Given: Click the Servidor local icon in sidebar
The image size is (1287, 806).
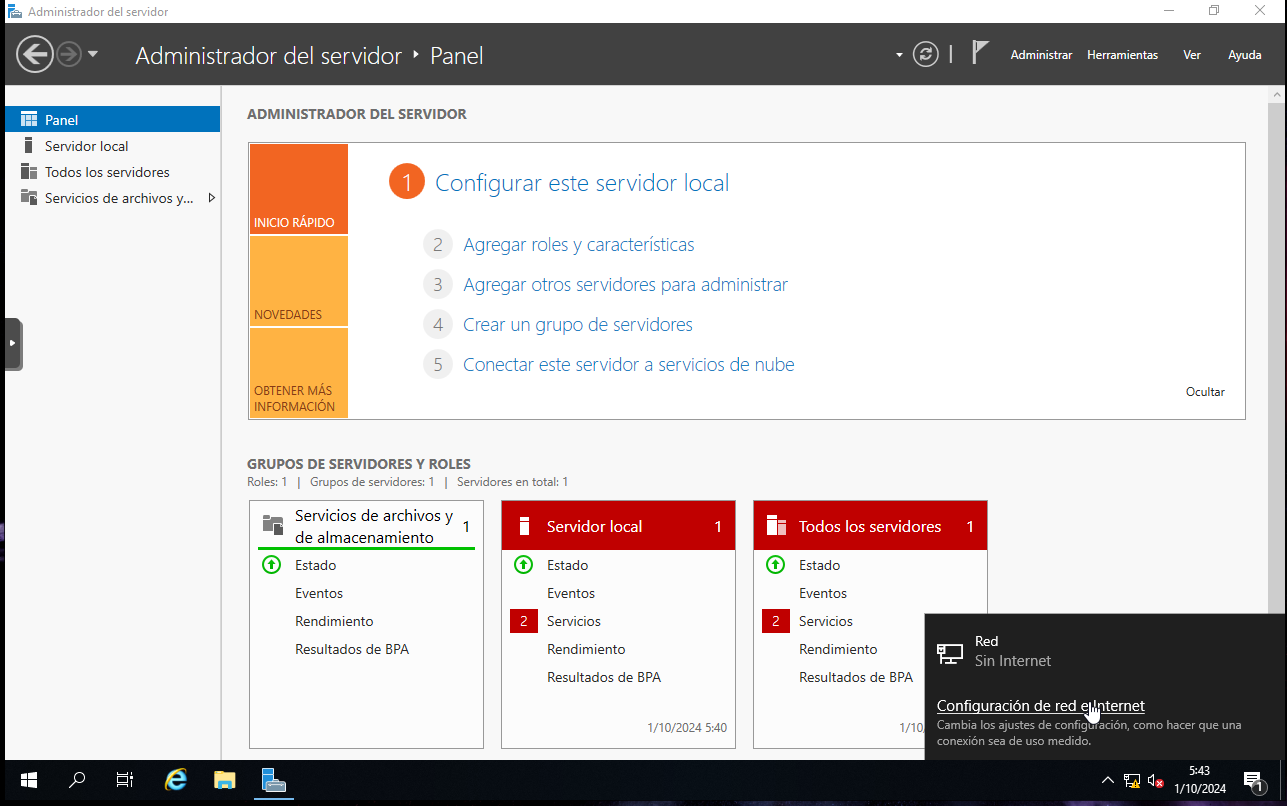Looking at the screenshot, I should pyautogui.click(x=29, y=145).
